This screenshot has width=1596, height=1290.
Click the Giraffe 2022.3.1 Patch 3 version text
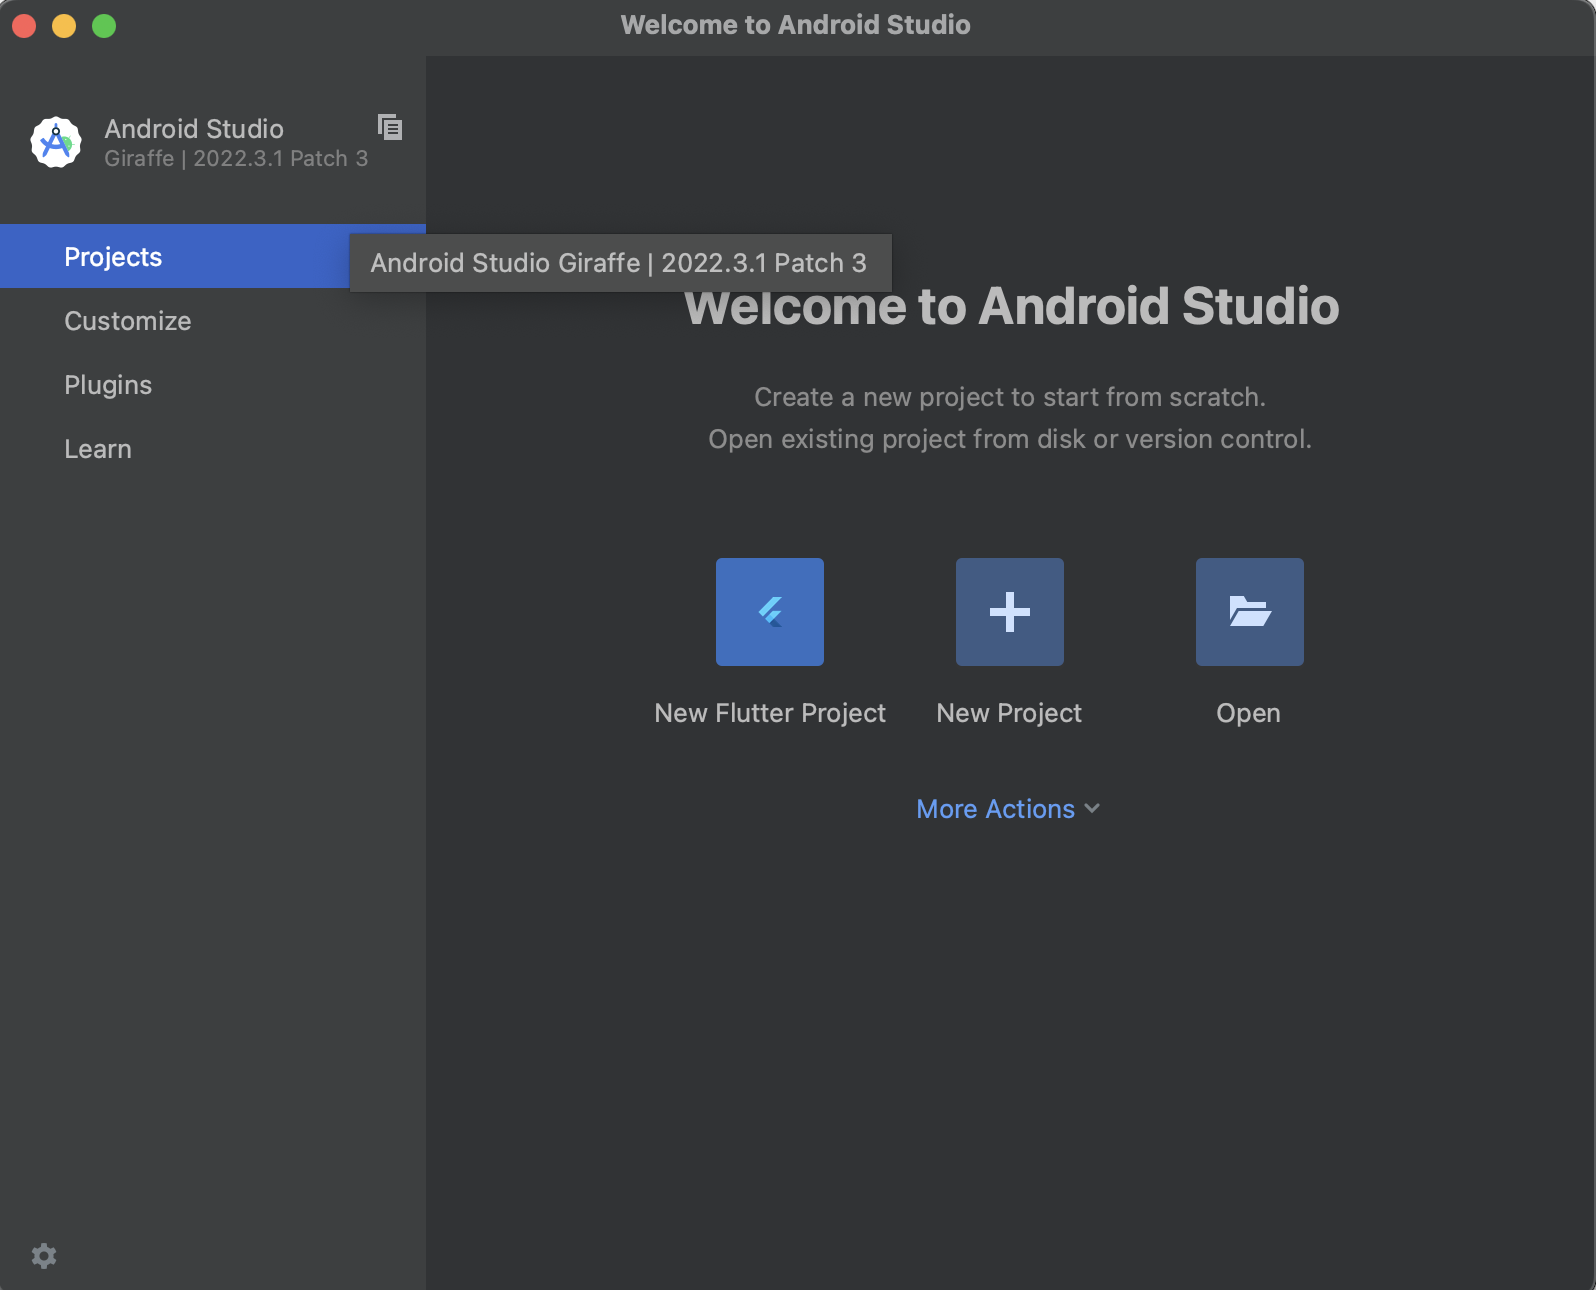(236, 158)
